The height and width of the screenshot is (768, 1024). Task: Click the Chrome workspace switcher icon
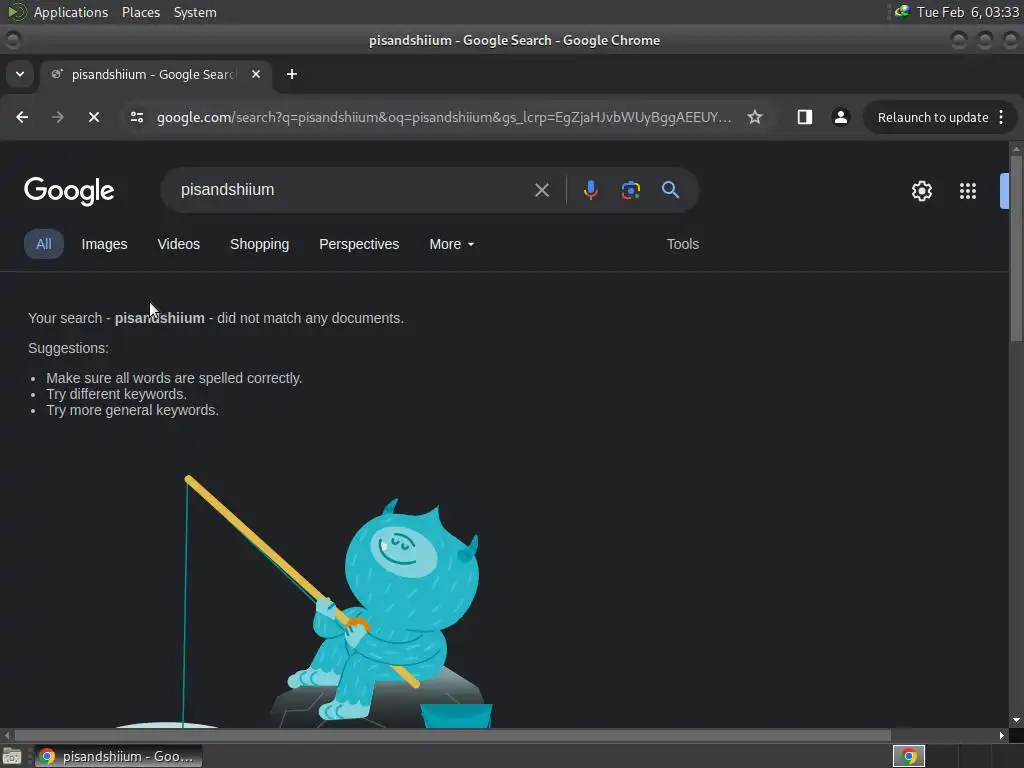coord(909,756)
